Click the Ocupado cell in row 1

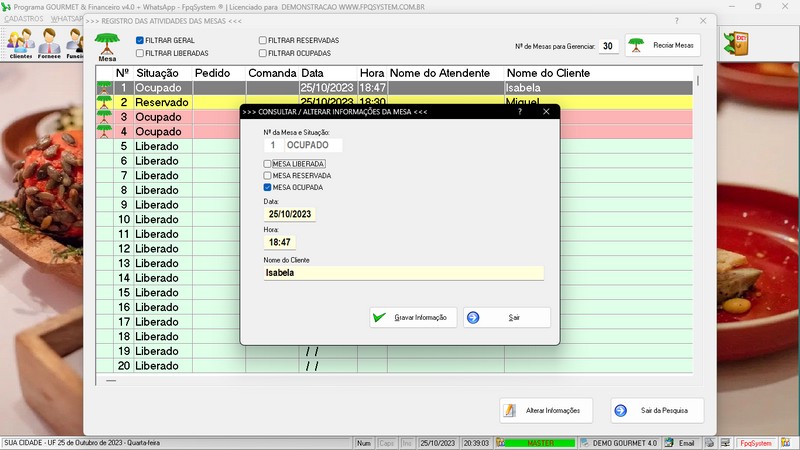pyautogui.click(x=163, y=87)
